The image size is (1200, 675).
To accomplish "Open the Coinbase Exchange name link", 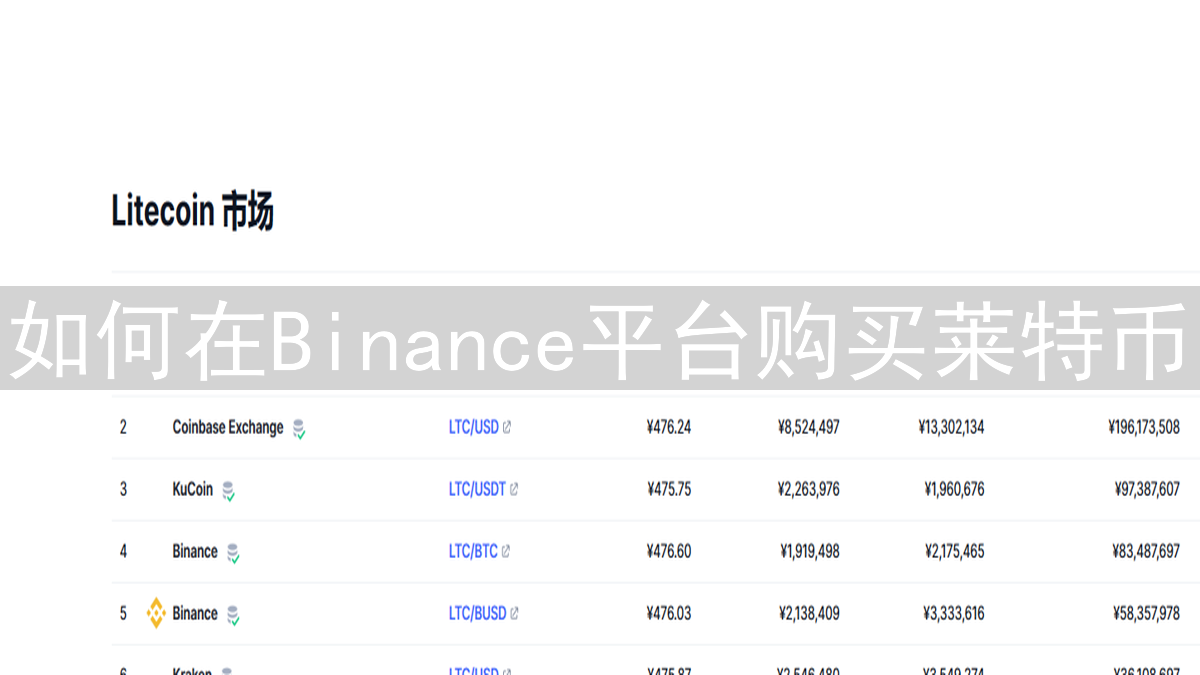I will point(228,427).
